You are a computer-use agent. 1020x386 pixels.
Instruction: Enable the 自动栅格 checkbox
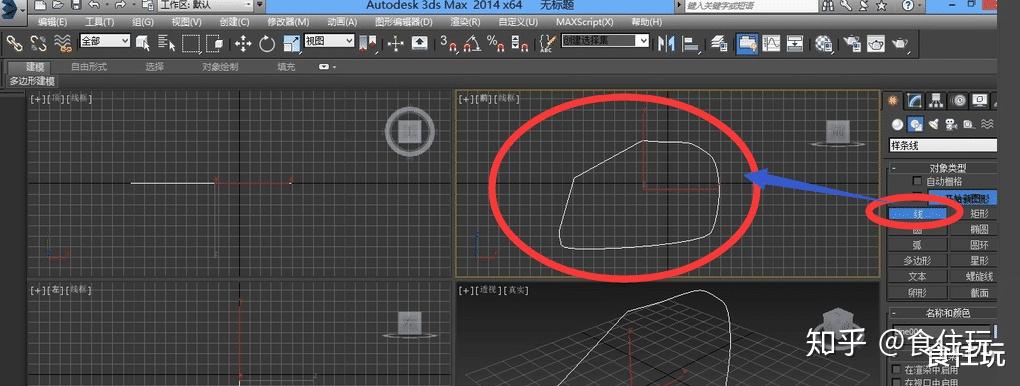[x=917, y=181]
